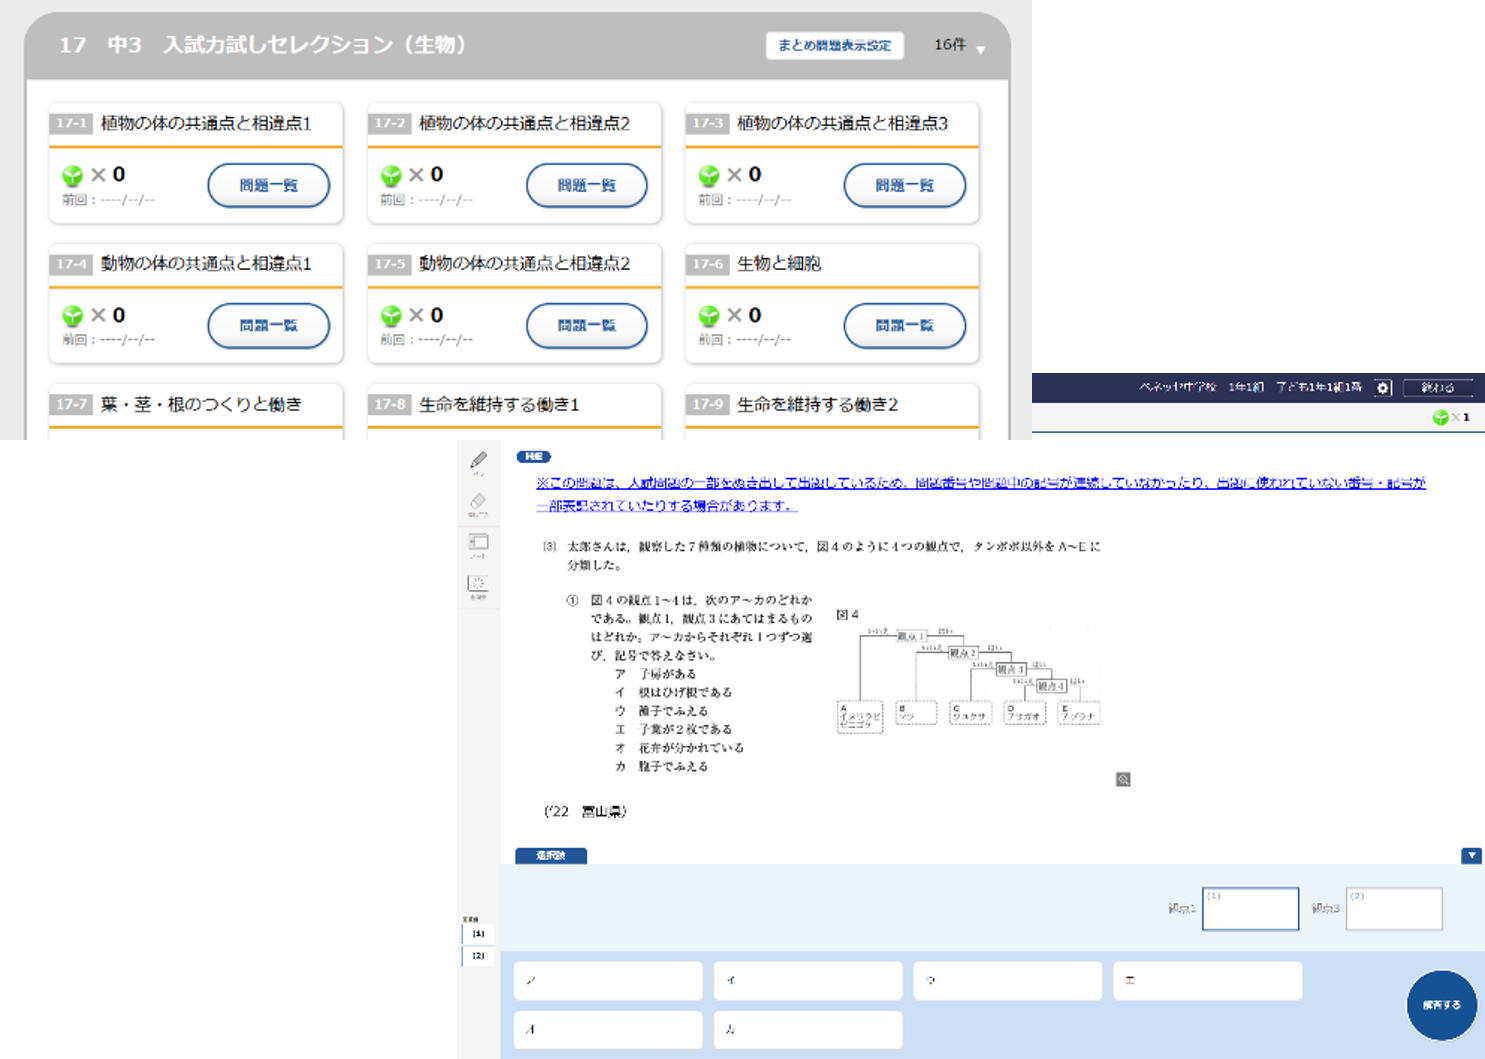Click the blue underlined notice text link
Viewport: 1485px width, 1059px height.
(x=980, y=494)
